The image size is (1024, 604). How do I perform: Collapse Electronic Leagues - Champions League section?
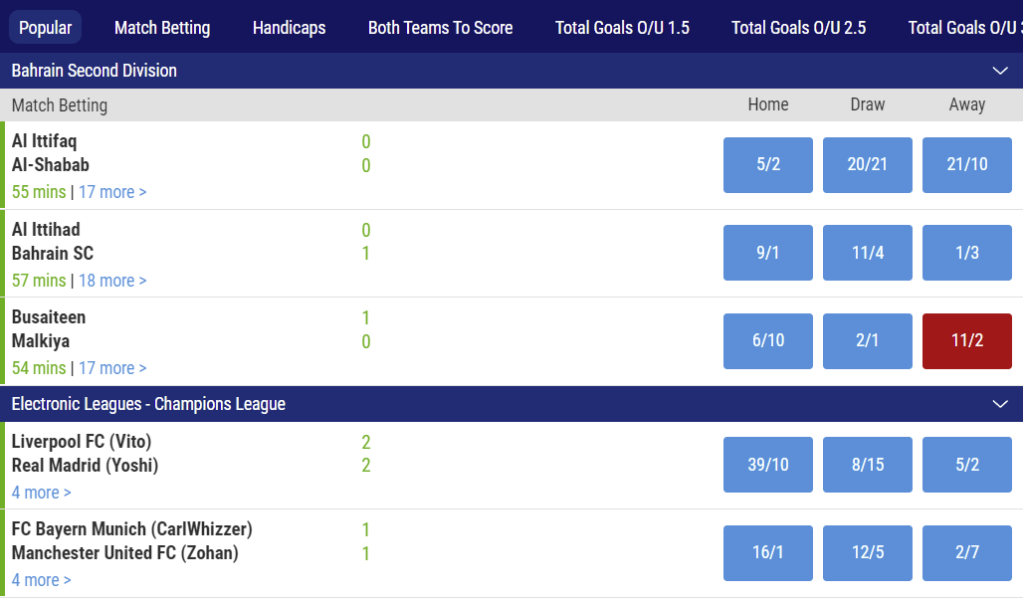point(999,404)
